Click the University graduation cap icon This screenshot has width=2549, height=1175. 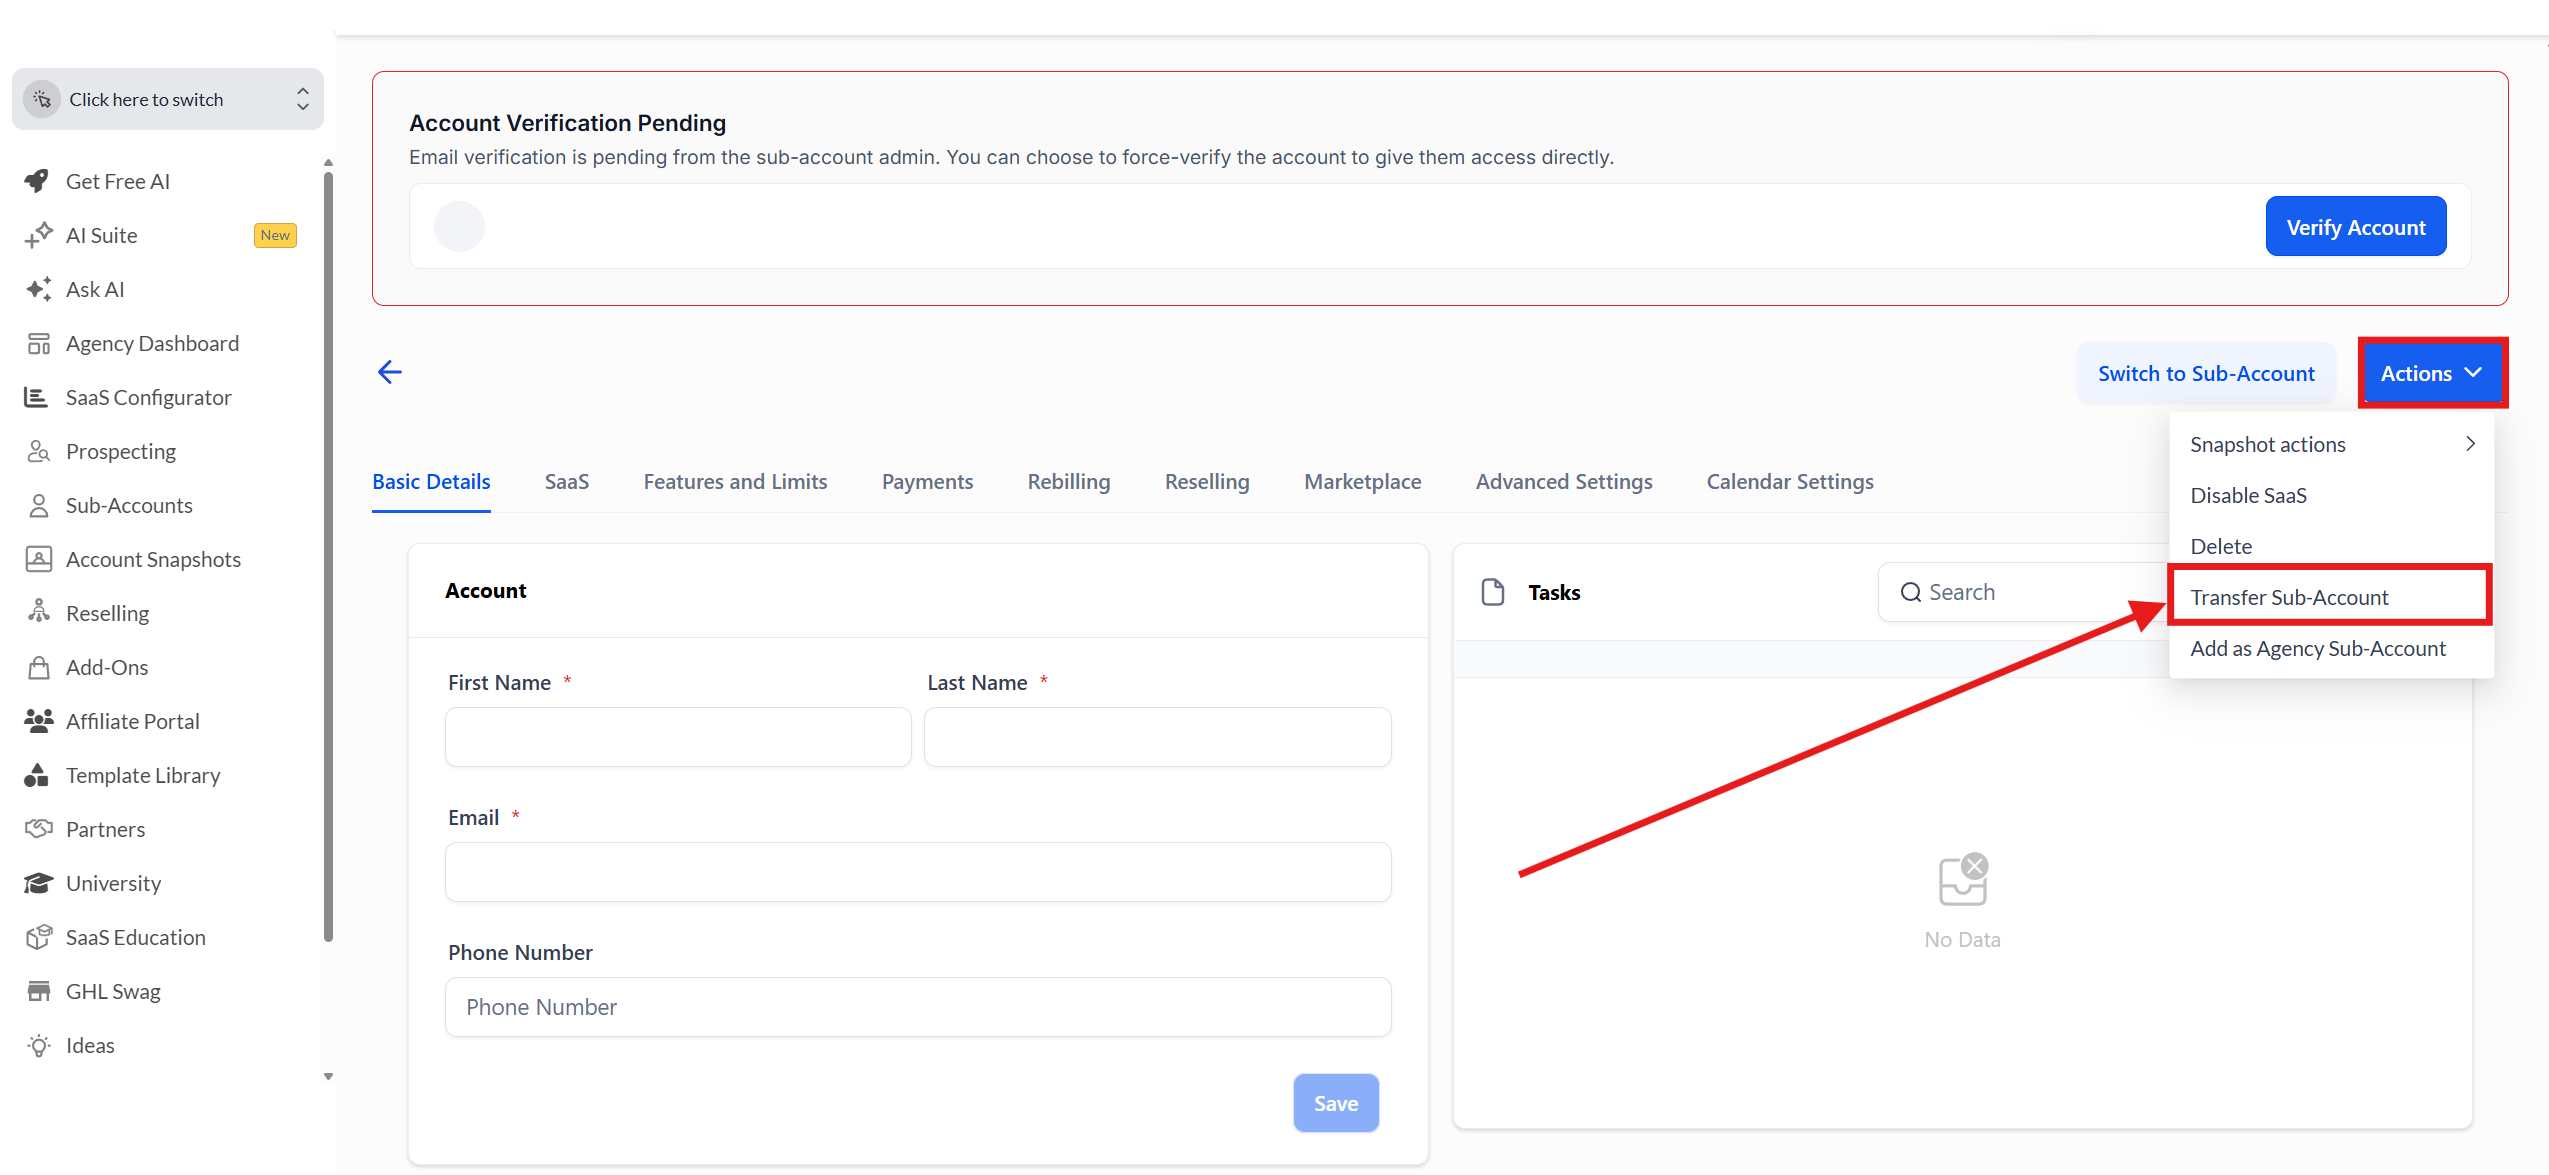[38, 883]
